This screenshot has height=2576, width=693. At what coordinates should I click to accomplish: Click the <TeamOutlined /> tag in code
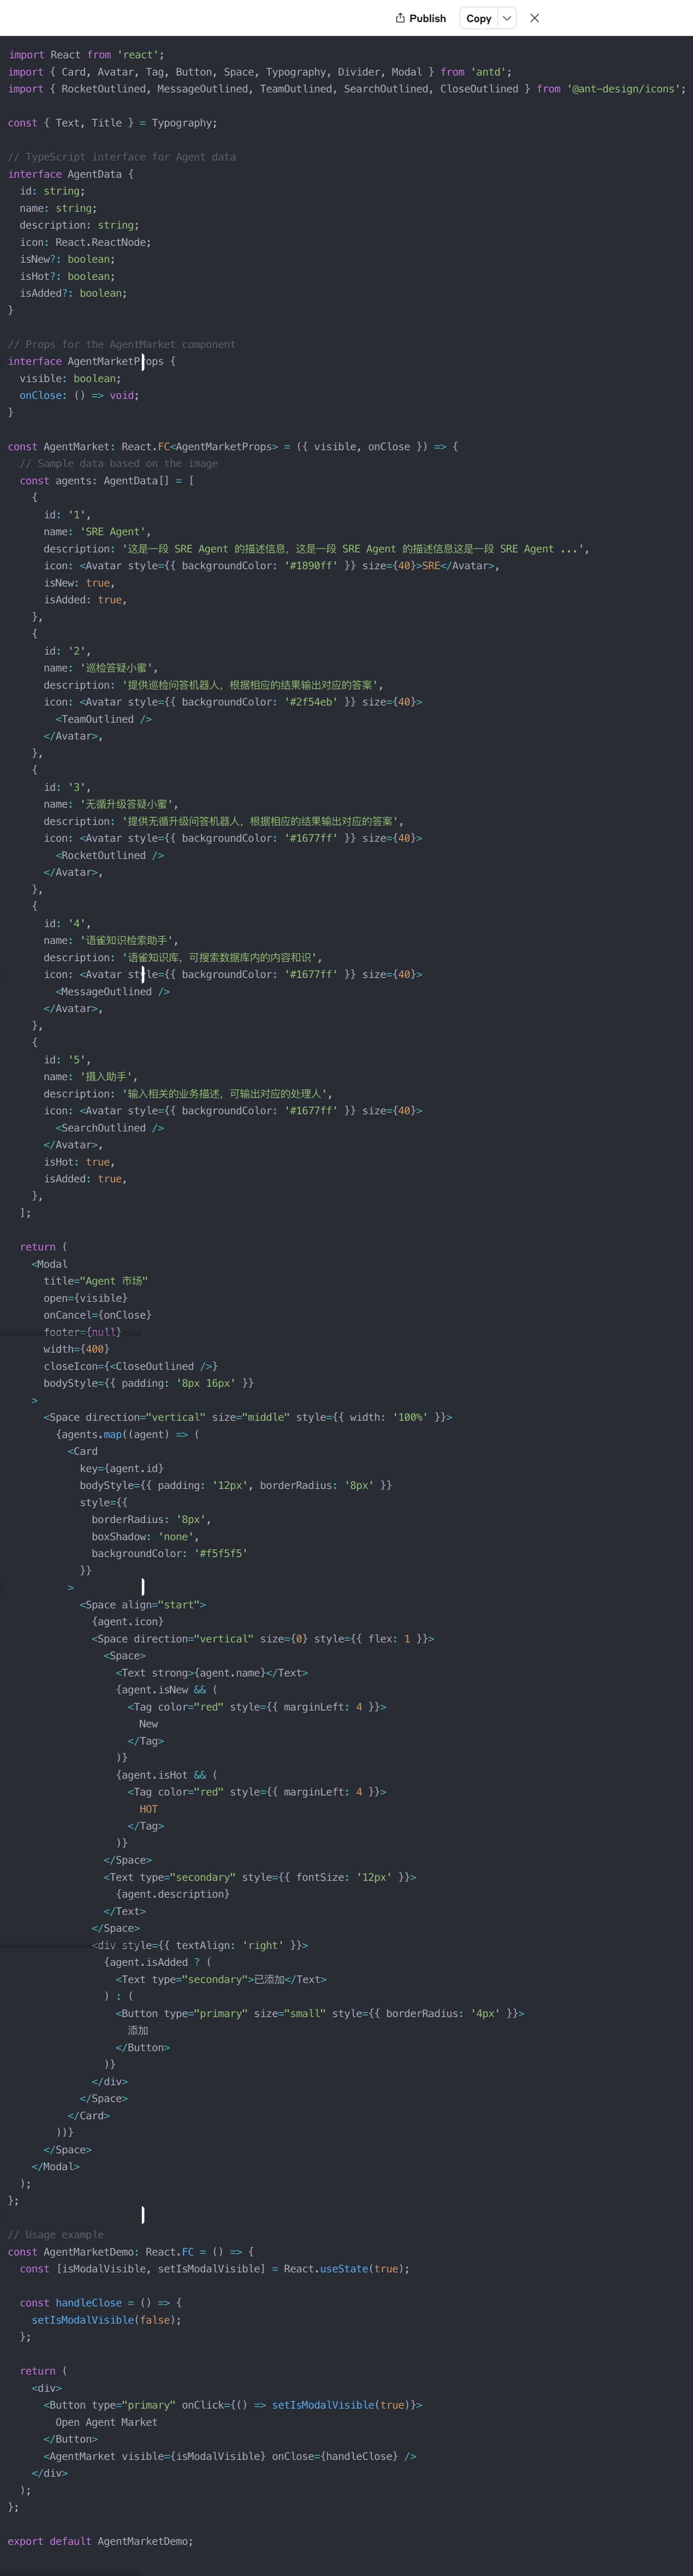tap(104, 719)
